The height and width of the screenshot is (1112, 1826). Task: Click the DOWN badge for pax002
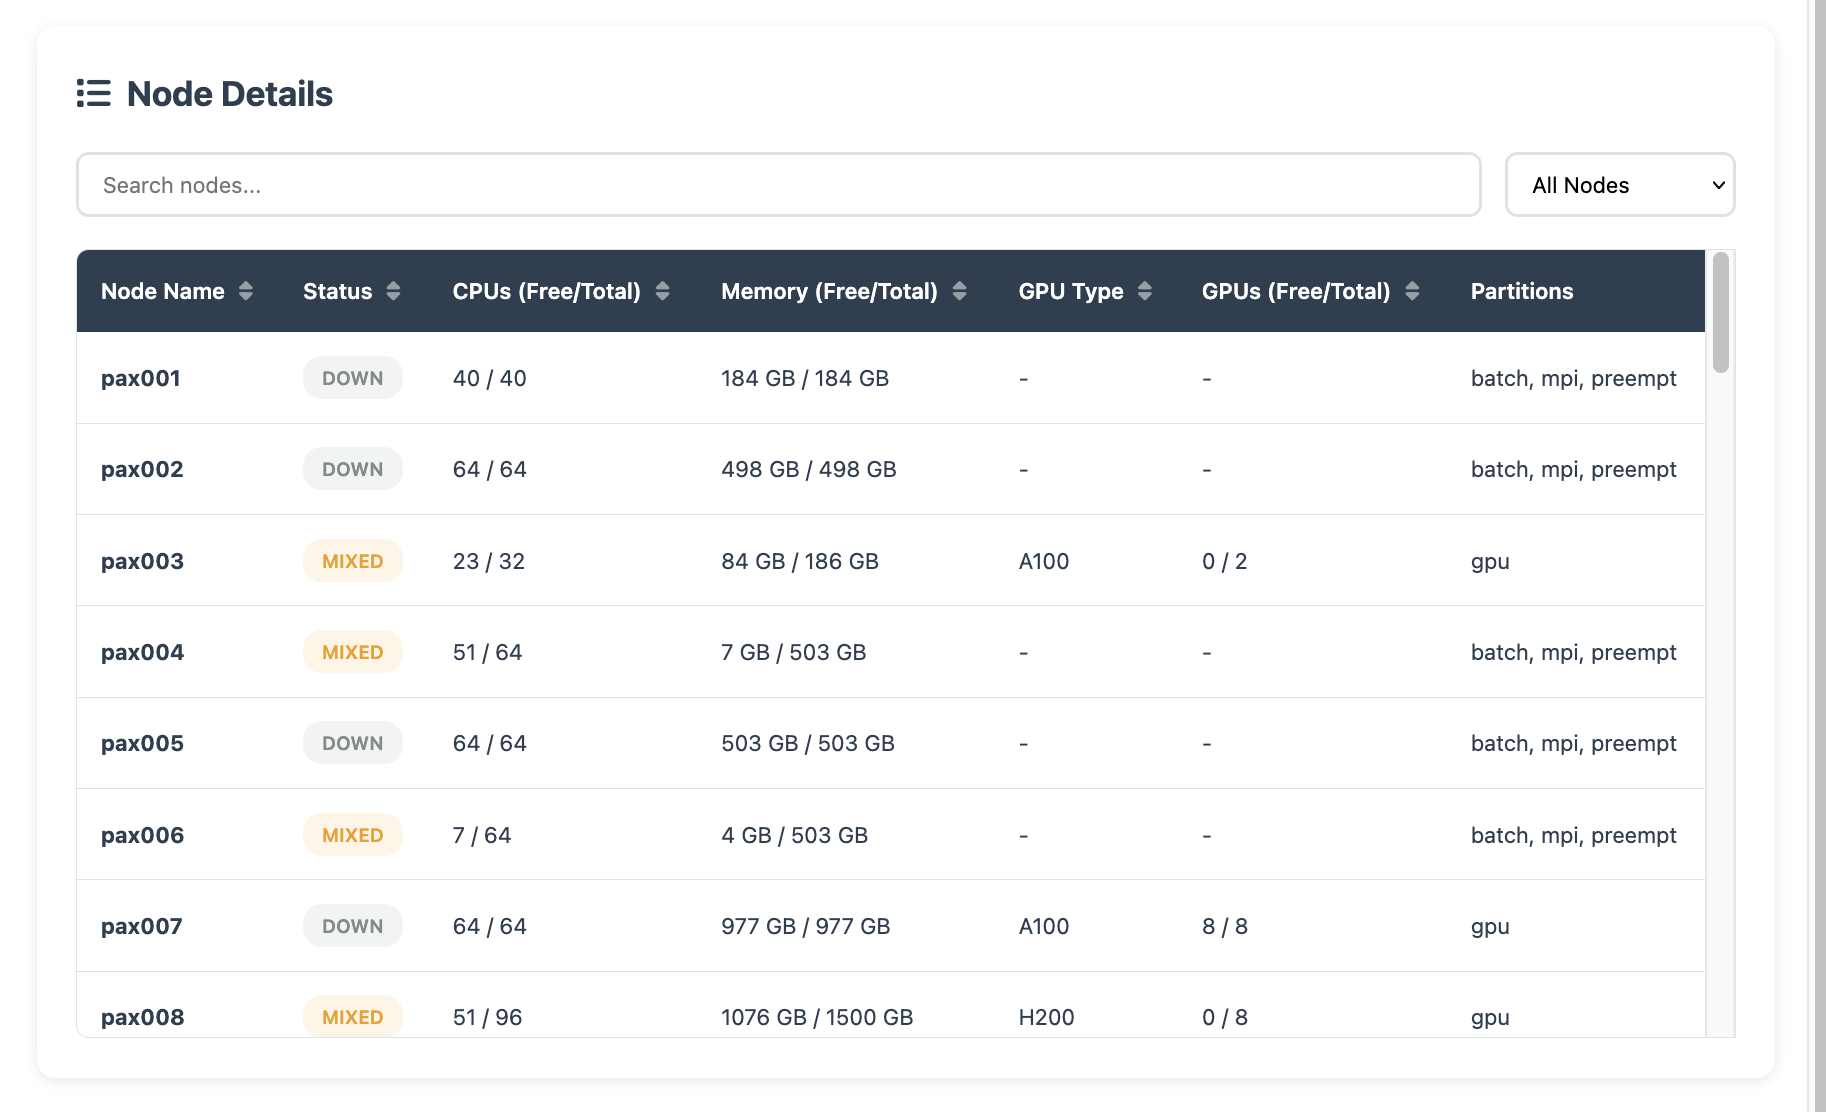[x=352, y=469]
